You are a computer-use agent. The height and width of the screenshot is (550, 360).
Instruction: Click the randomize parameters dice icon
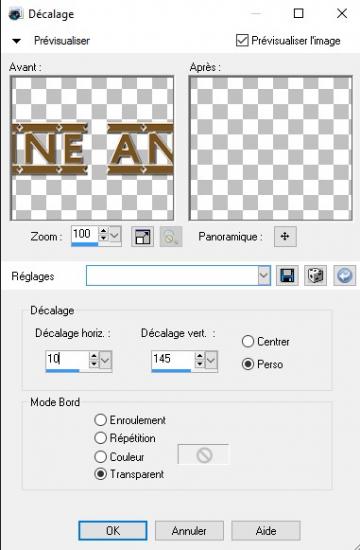coord(315,275)
